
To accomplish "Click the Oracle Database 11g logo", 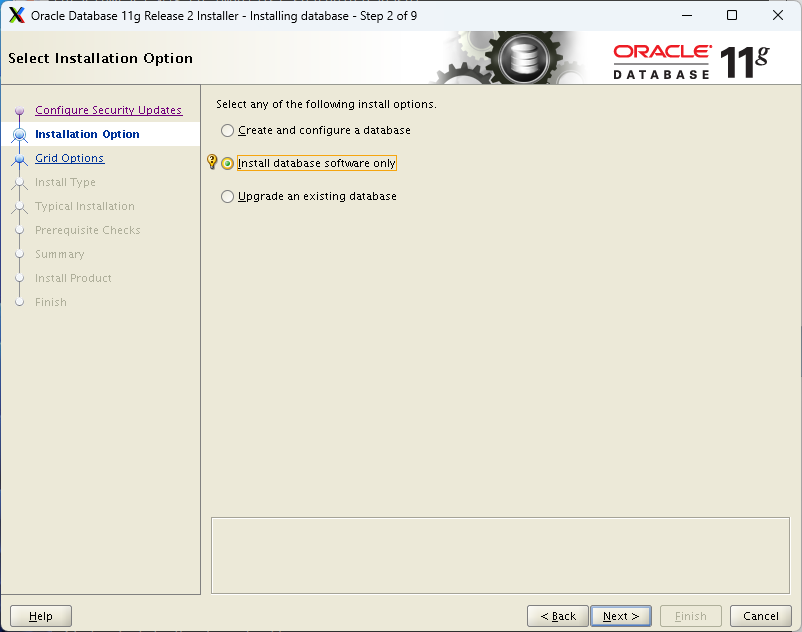I will [691, 62].
